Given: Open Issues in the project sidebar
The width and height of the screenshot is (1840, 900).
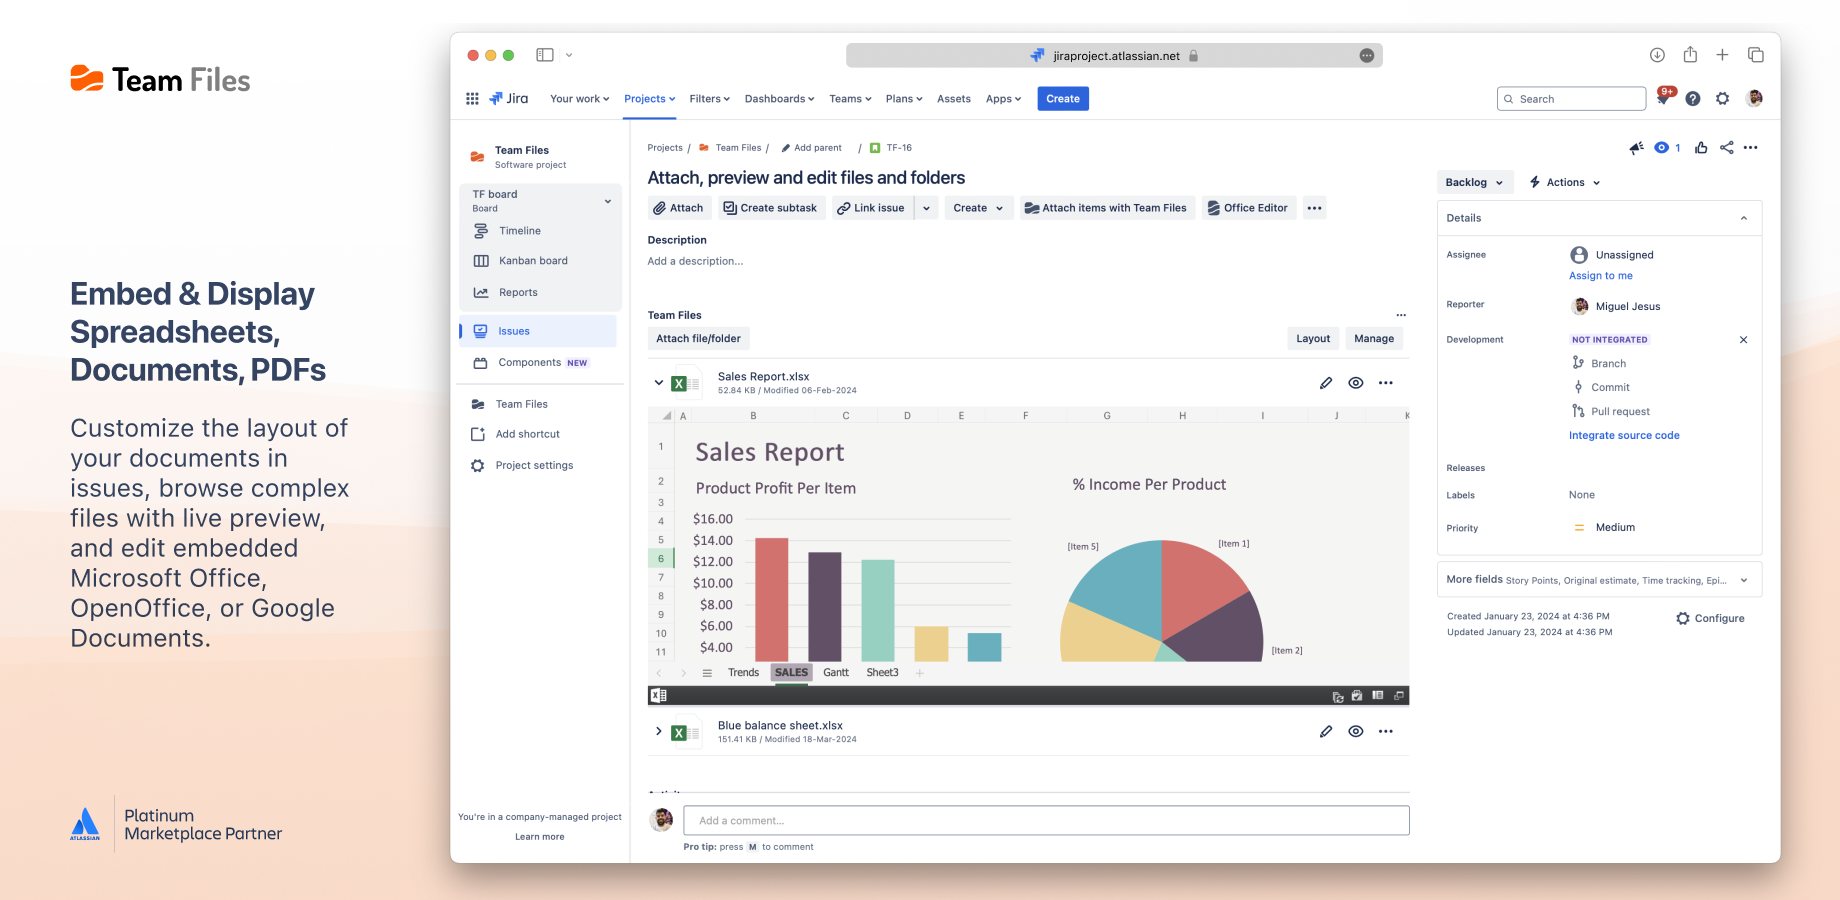Looking at the screenshot, I should click(x=539, y=331).
